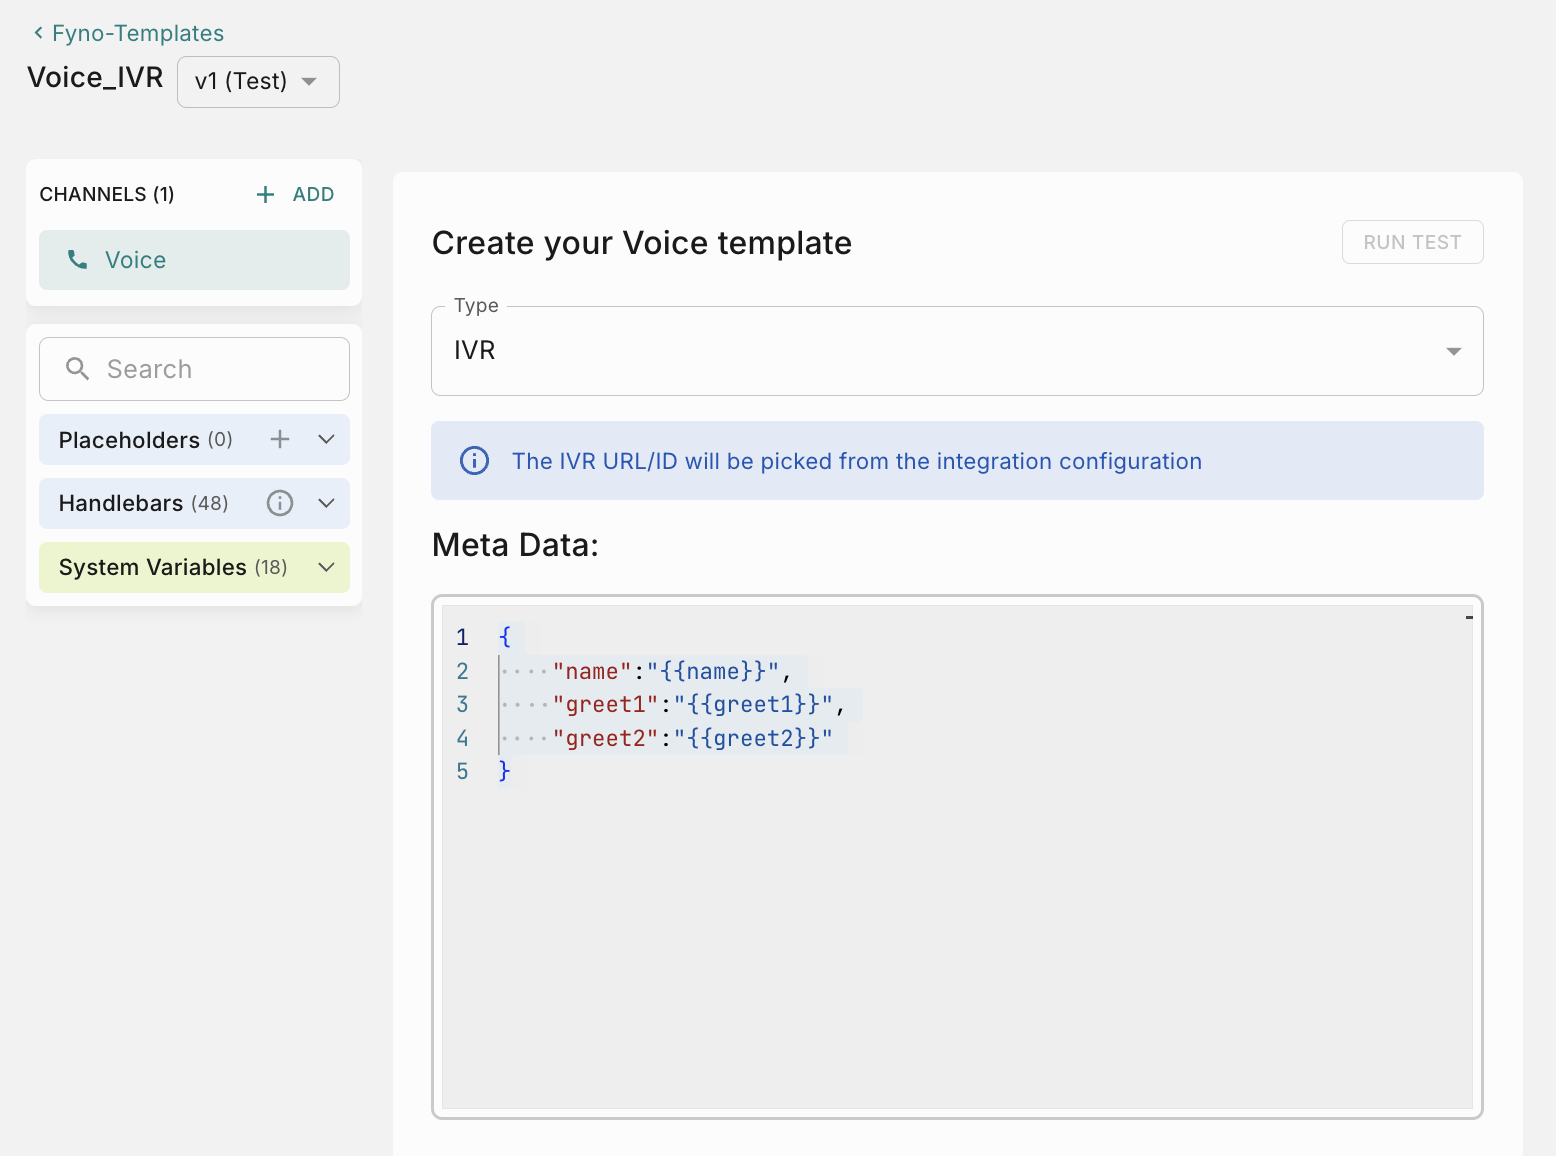Click the magnifier search icon
Image resolution: width=1556 pixels, height=1156 pixels.
[77, 369]
